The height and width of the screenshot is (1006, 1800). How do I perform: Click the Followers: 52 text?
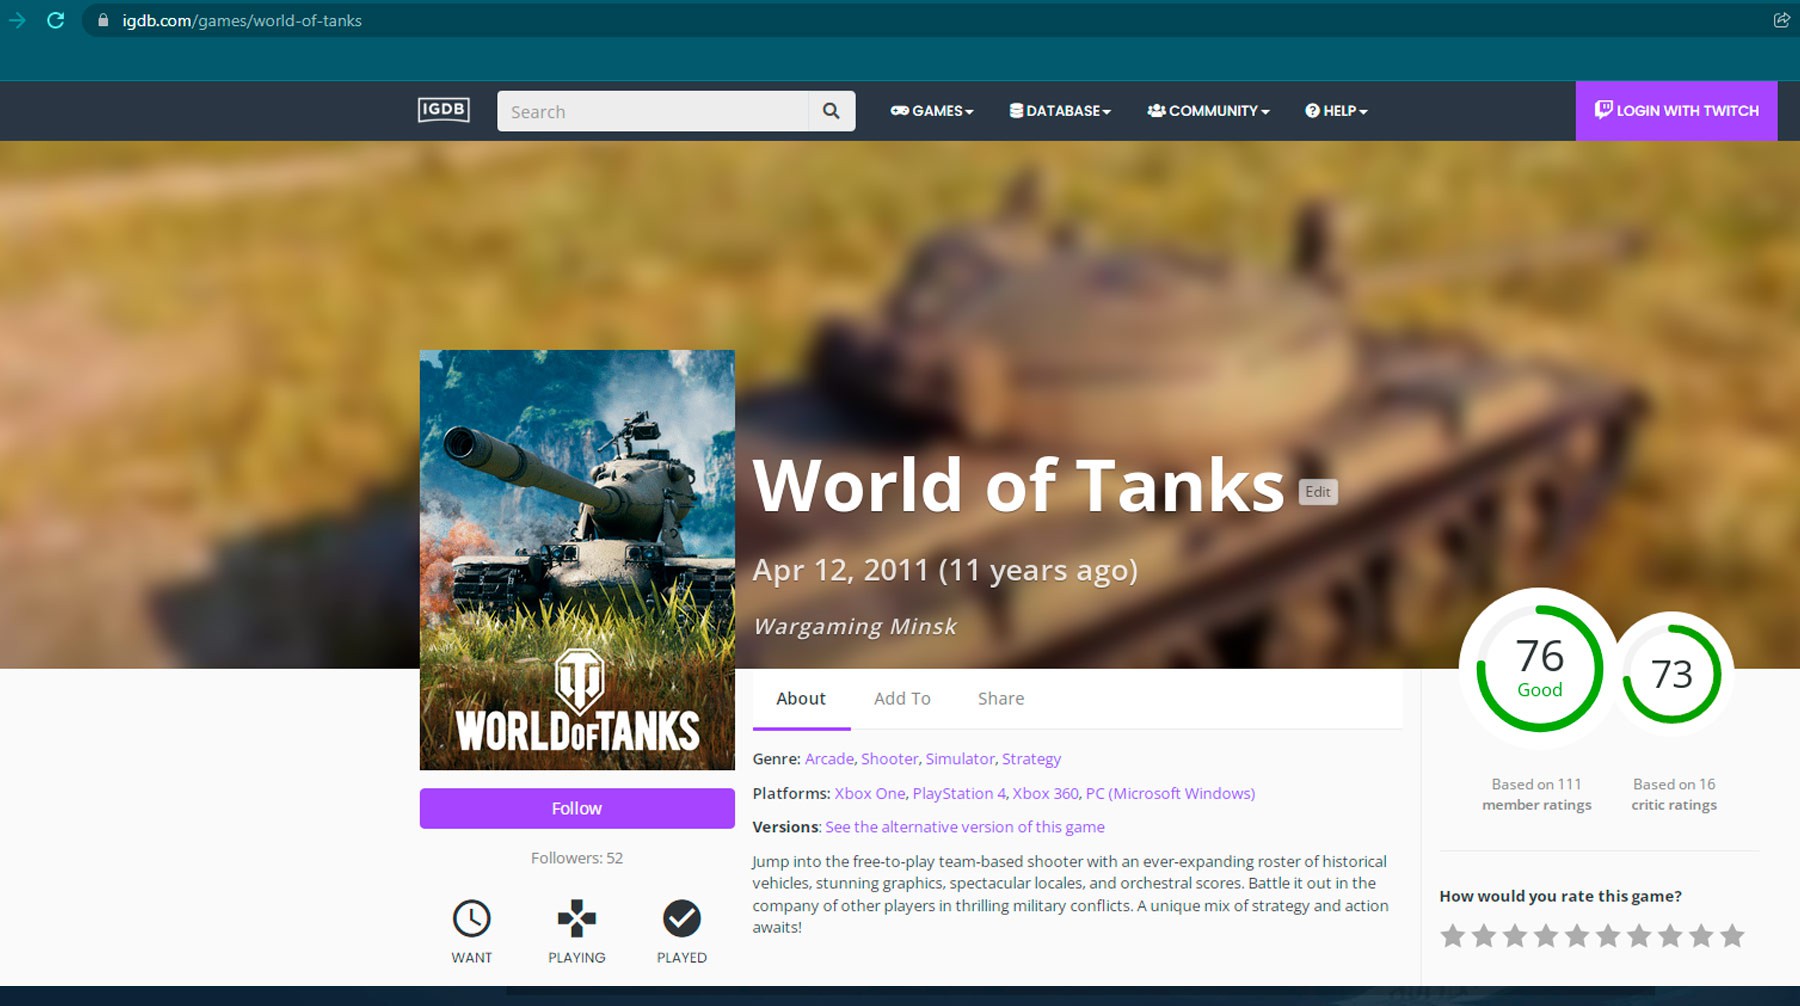(577, 858)
